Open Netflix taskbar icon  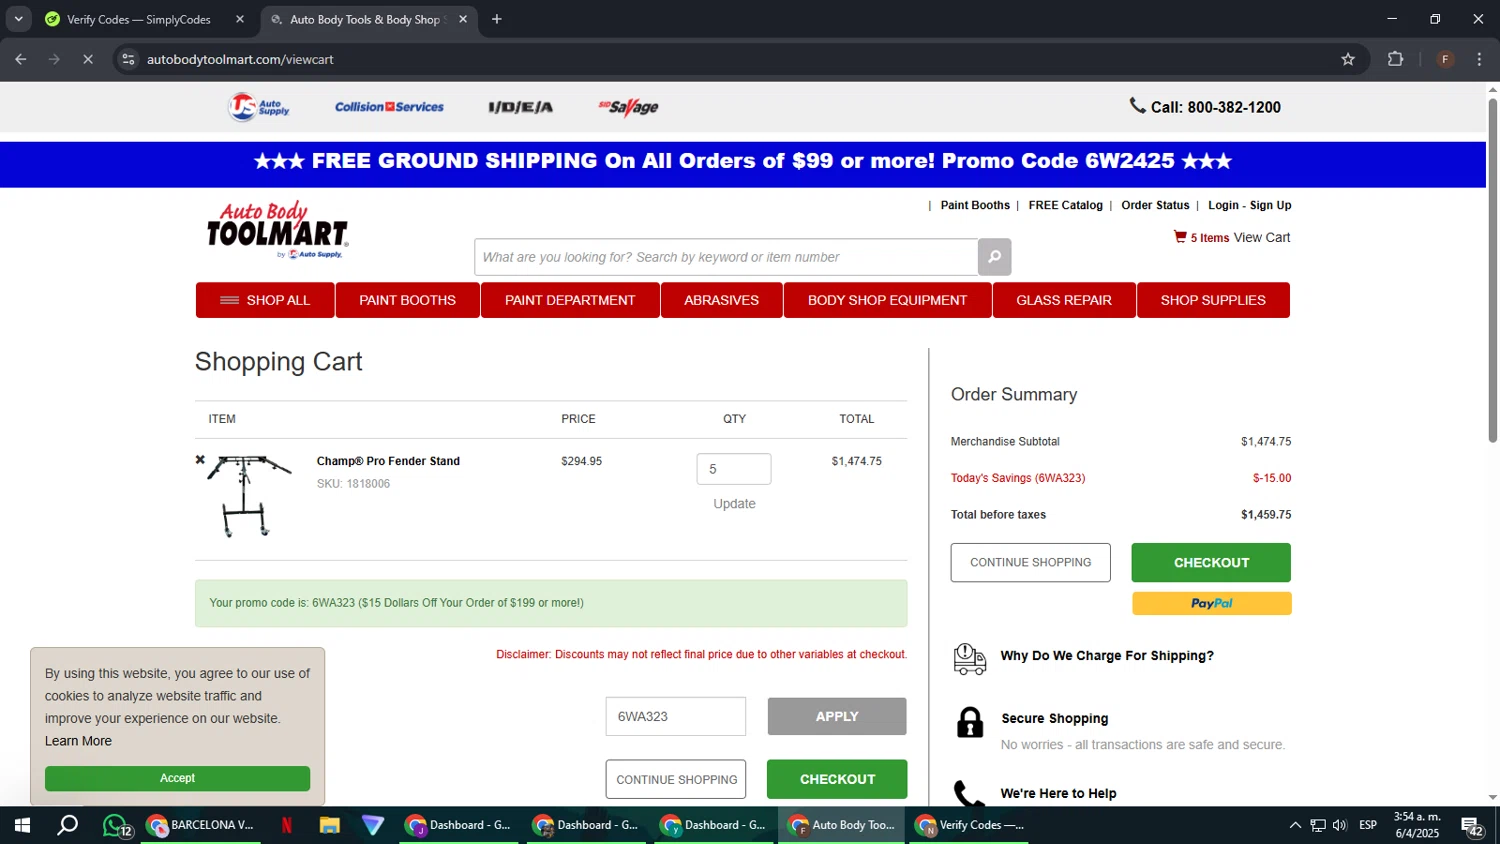coord(287,825)
